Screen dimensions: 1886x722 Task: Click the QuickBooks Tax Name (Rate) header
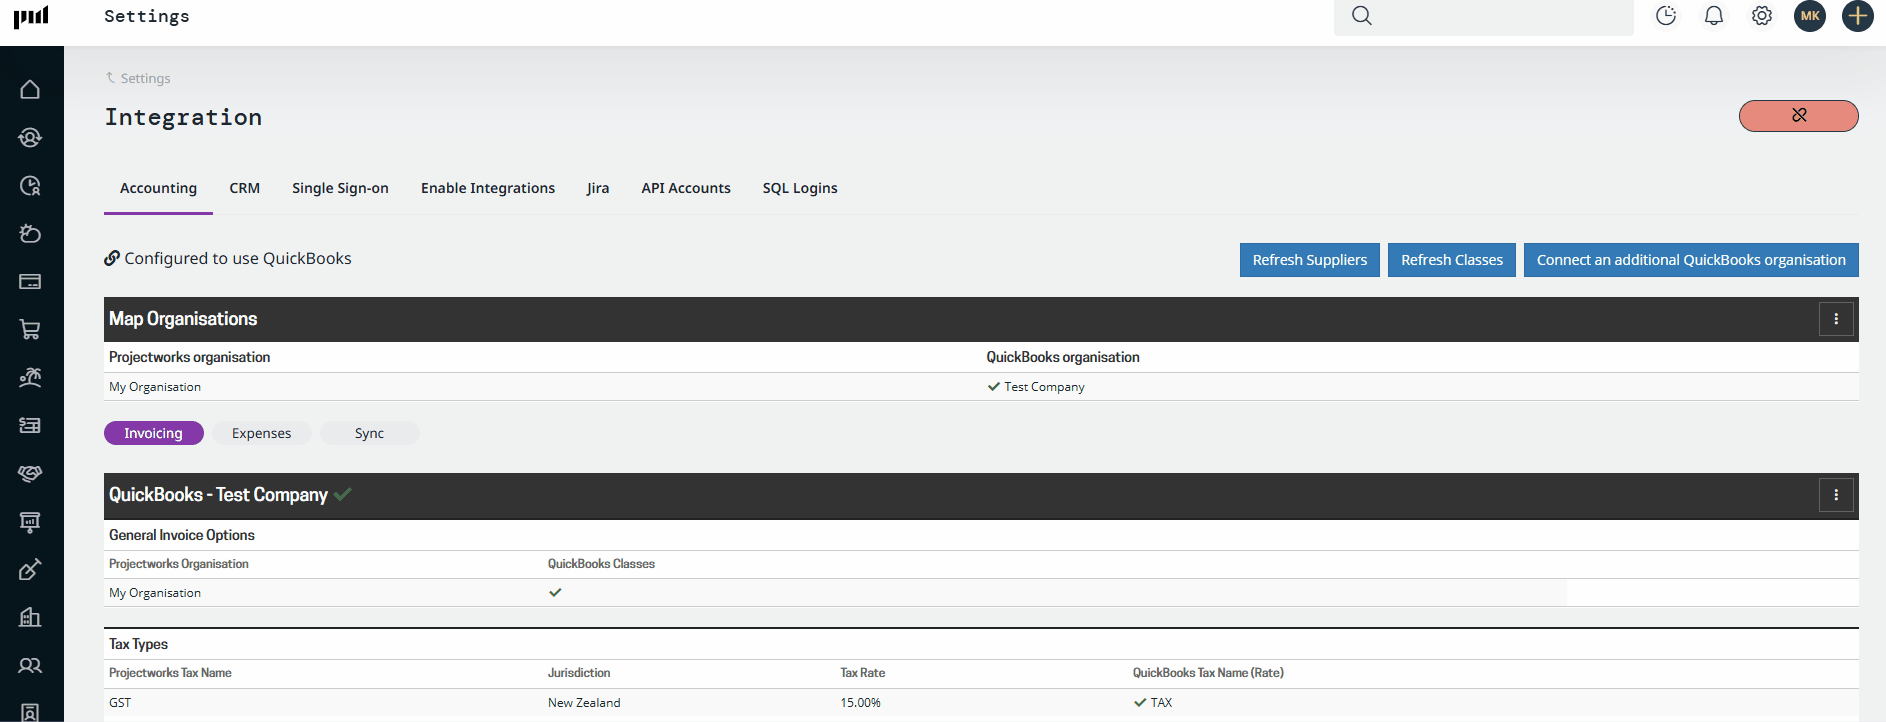1208,673
